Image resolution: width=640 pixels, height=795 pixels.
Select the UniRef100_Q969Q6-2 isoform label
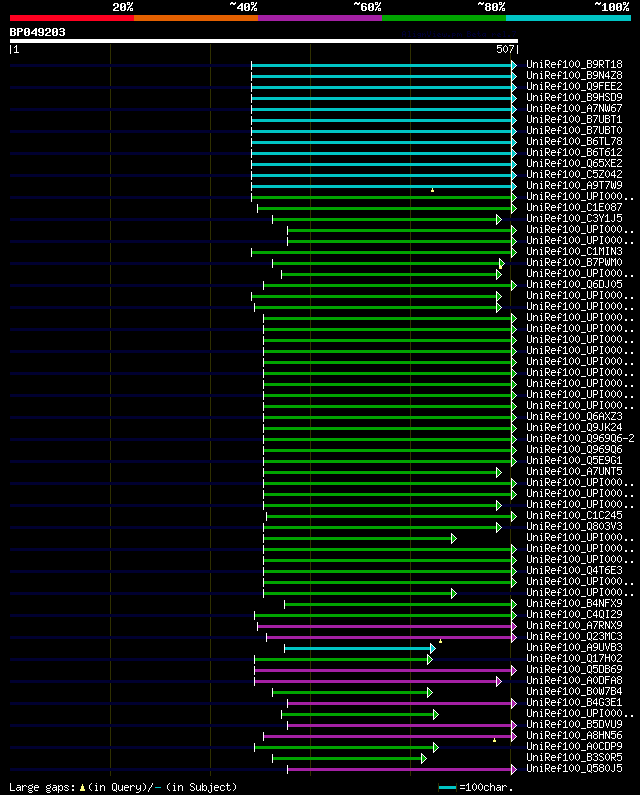coord(580,439)
